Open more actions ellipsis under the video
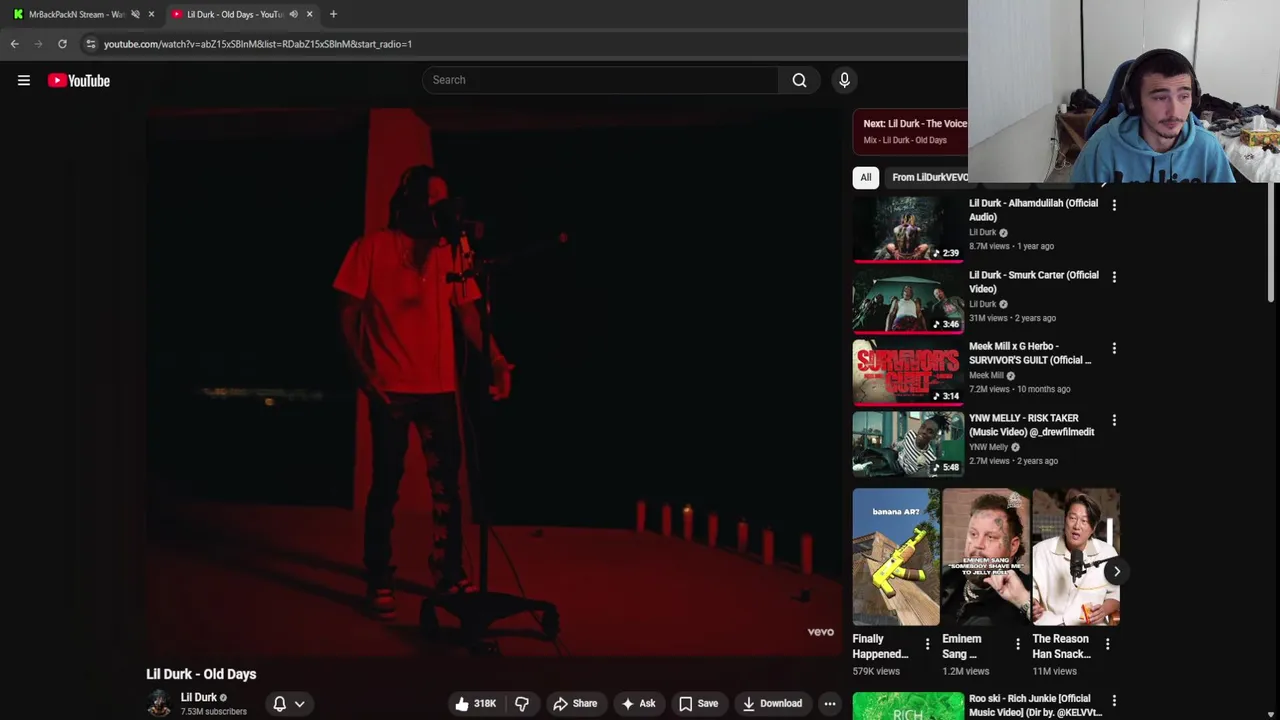 [829, 704]
